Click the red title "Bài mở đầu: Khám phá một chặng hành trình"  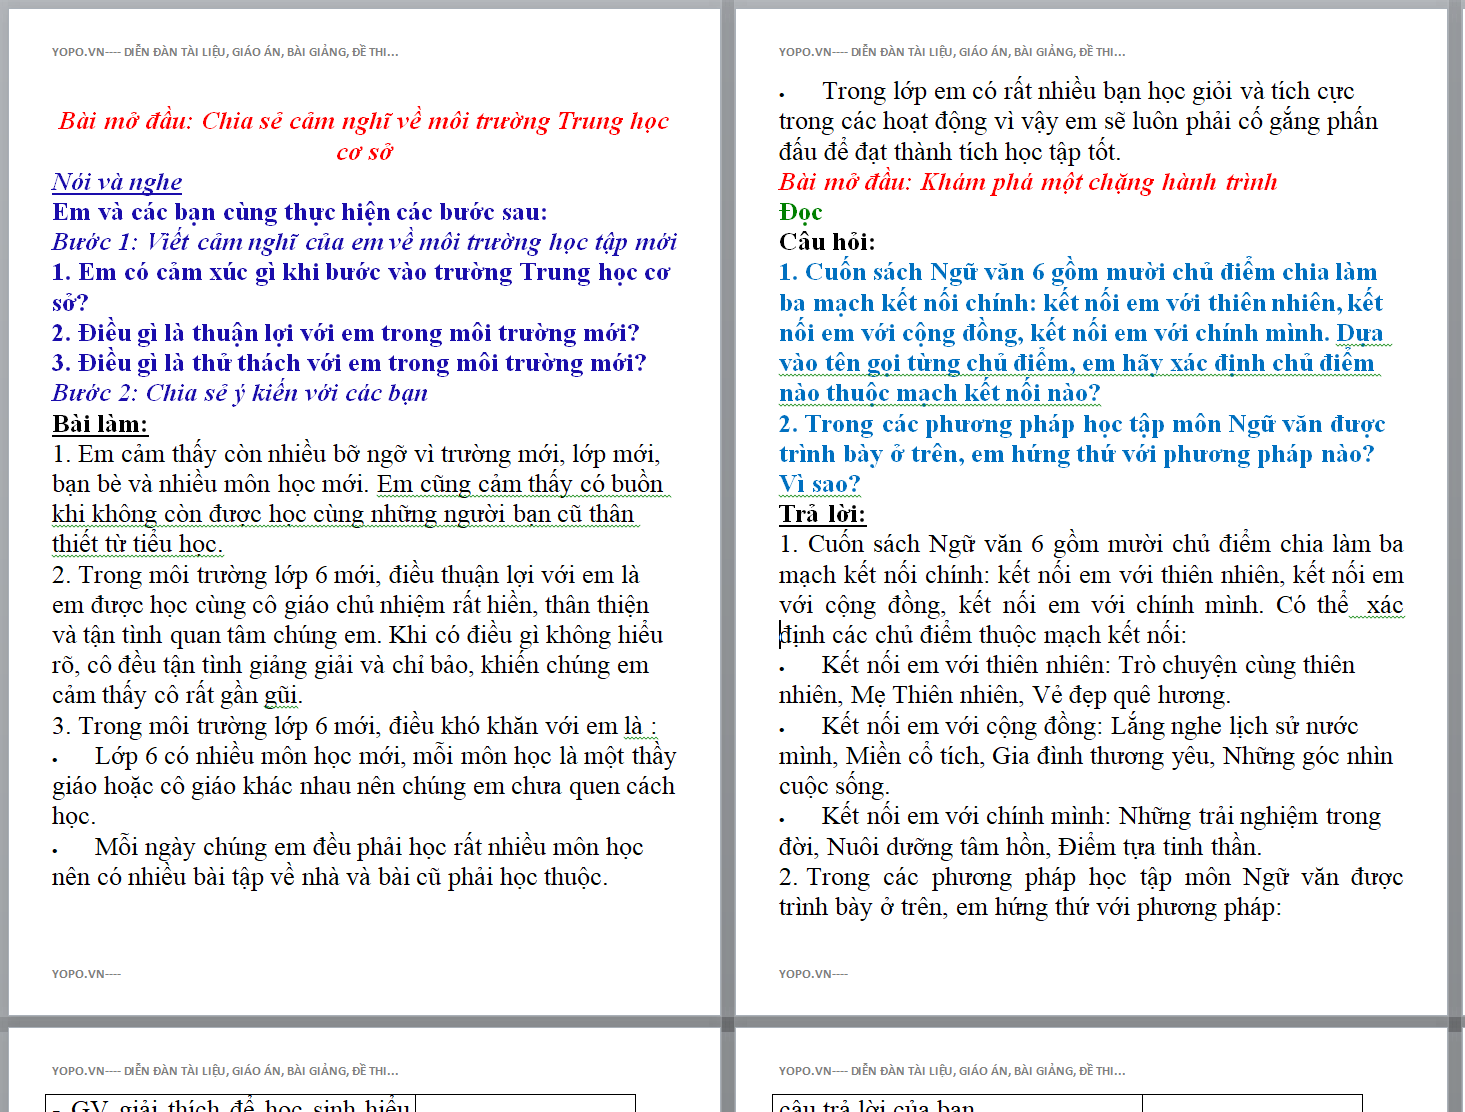click(x=1028, y=182)
